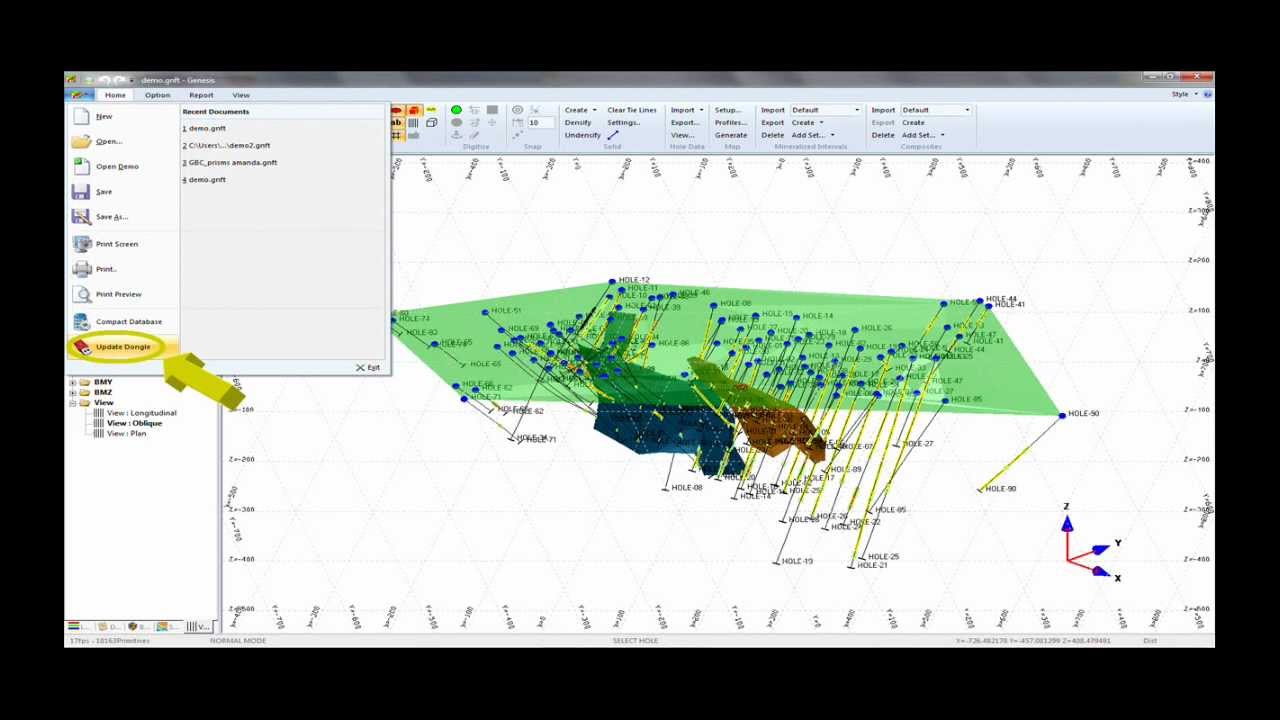The width and height of the screenshot is (1280, 720).
Task: Select the Update Dongle menu entry
Action: click(x=123, y=347)
